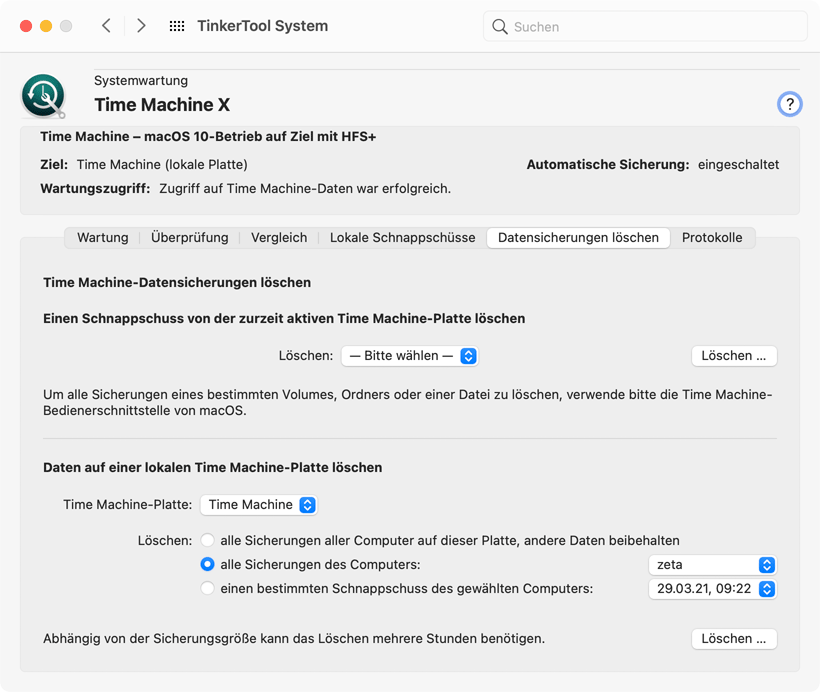The width and height of the screenshot is (820, 692).
Task: Go forward with the right chevron arrow
Action: click(x=141, y=26)
